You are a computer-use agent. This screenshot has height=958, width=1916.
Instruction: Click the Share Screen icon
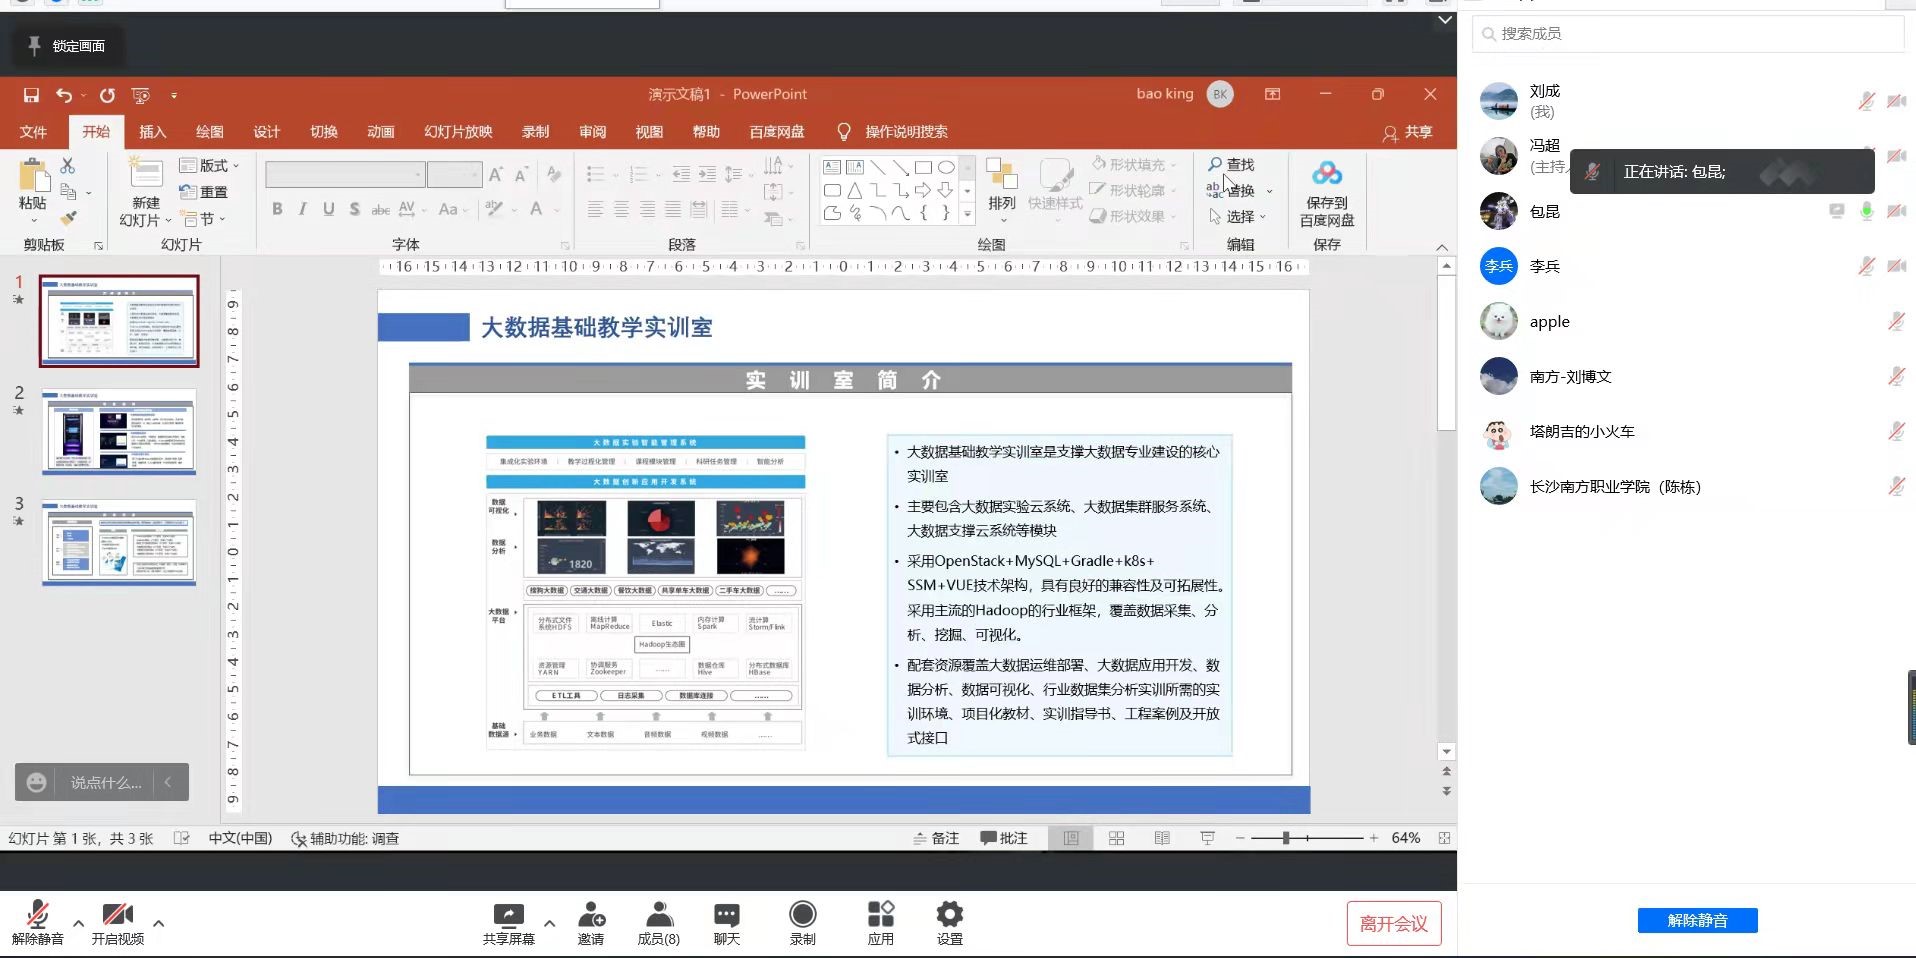click(x=508, y=915)
